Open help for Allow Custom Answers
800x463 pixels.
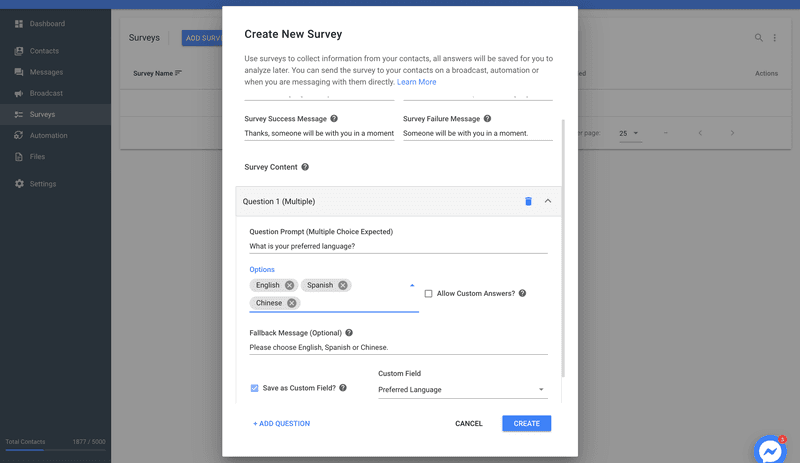[x=522, y=293]
